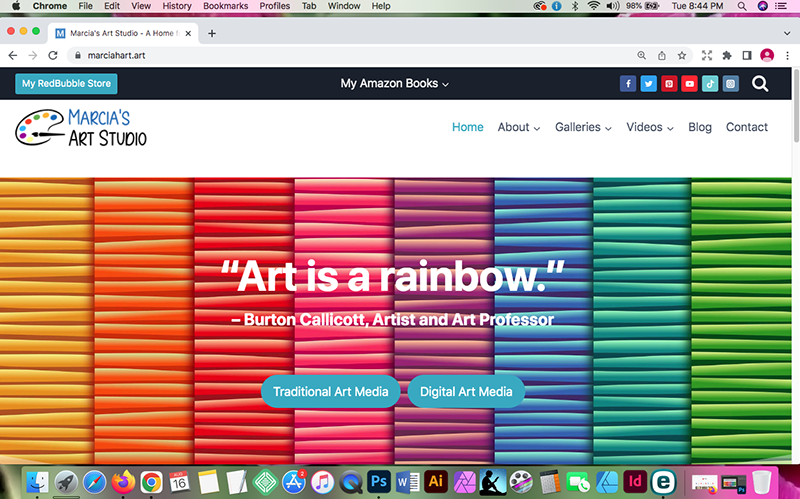The height and width of the screenshot is (499, 800).
Task: Open the Pinterest social icon
Action: (669, 84)
